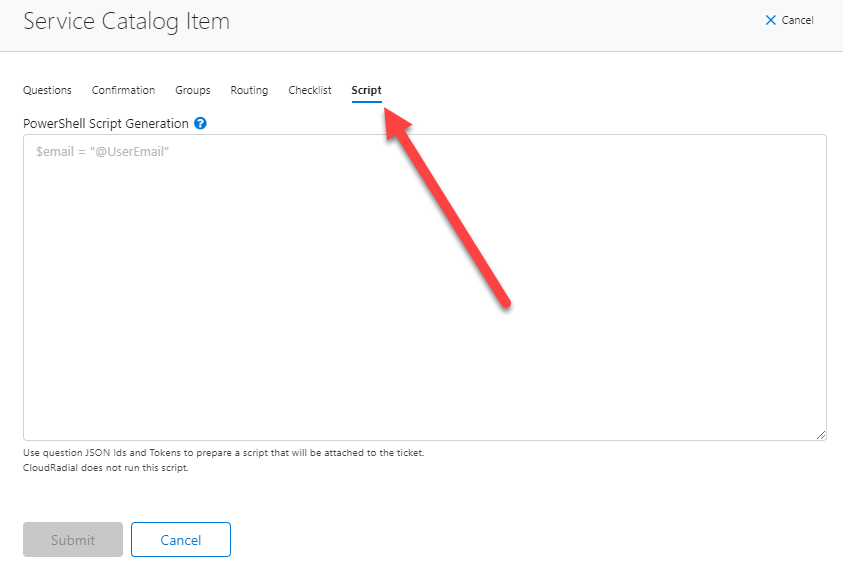The height and width of the screenshot is (564, 843).
Task: Go to the Routing tab
Action: point(249,90)
